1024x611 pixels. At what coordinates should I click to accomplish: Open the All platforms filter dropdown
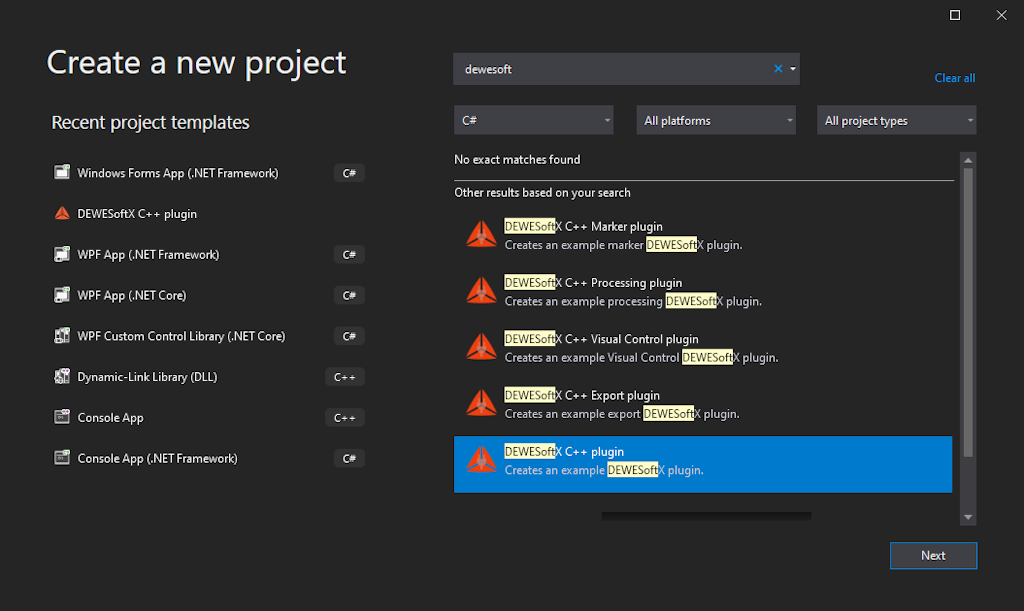(x=716, y=120)
